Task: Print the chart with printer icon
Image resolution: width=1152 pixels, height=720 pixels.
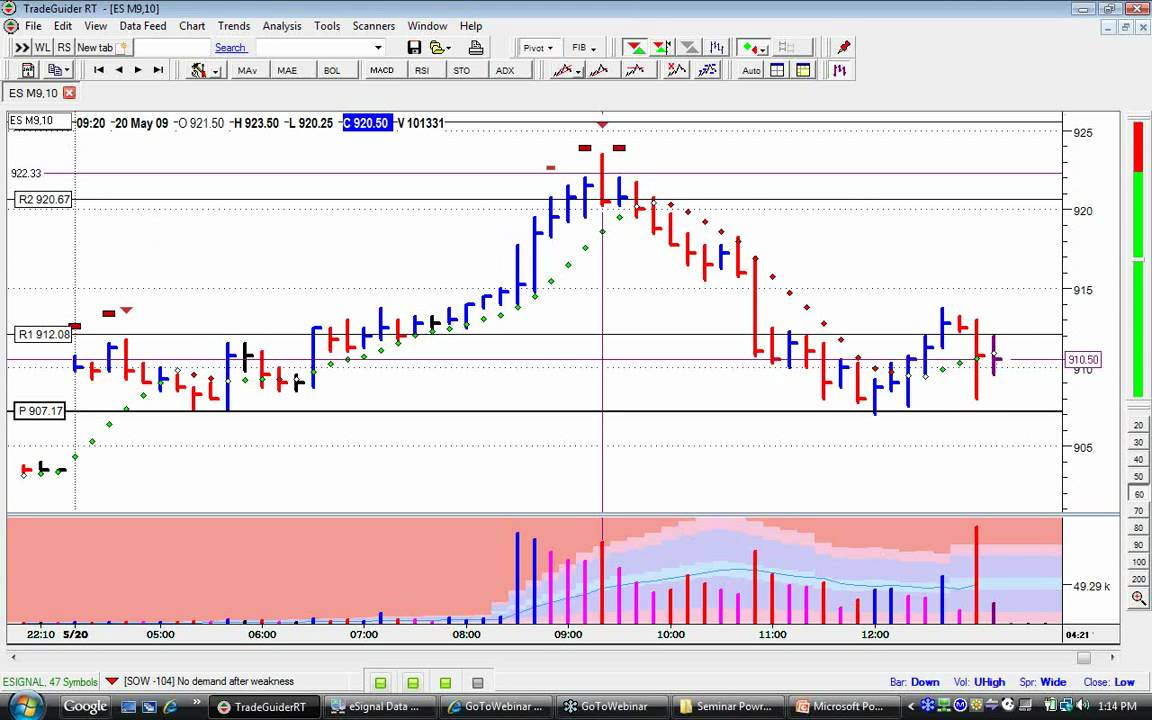Action: [x=476, y=48]
